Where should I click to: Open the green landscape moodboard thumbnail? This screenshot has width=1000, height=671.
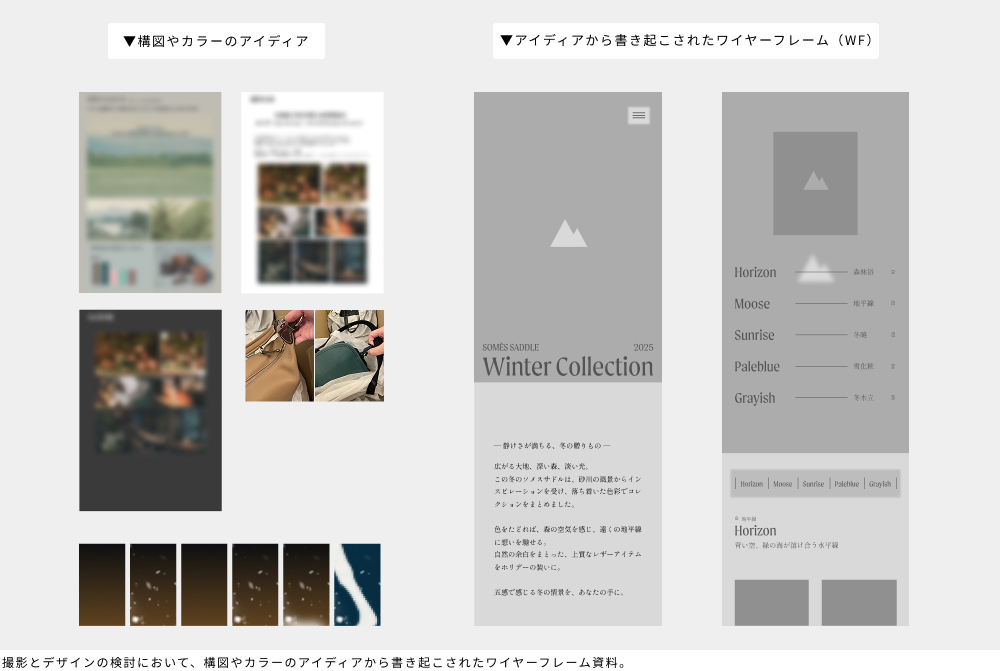click(150, 192)
